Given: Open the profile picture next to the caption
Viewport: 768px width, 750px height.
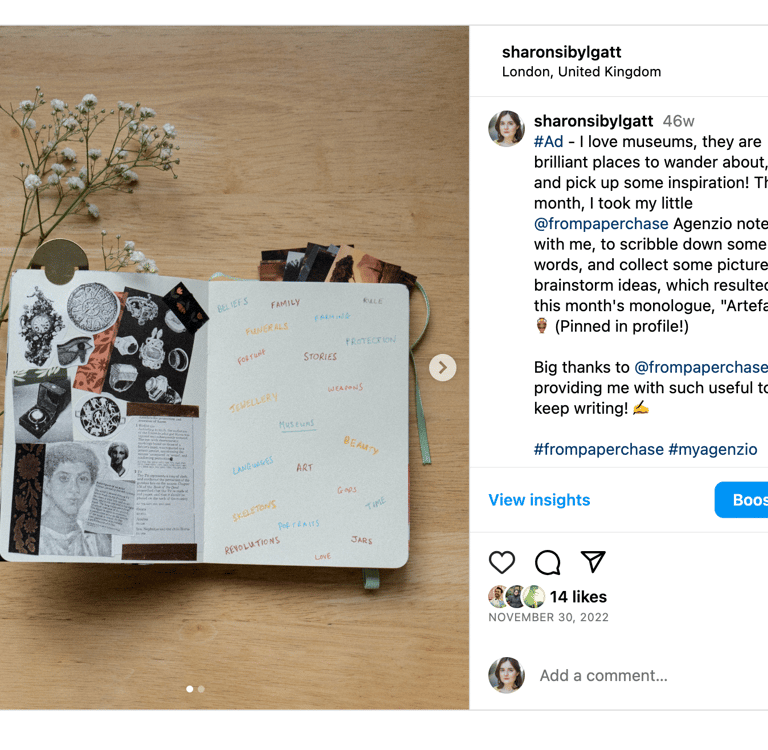Looking at the screenshot, I should tap(506, 128).
